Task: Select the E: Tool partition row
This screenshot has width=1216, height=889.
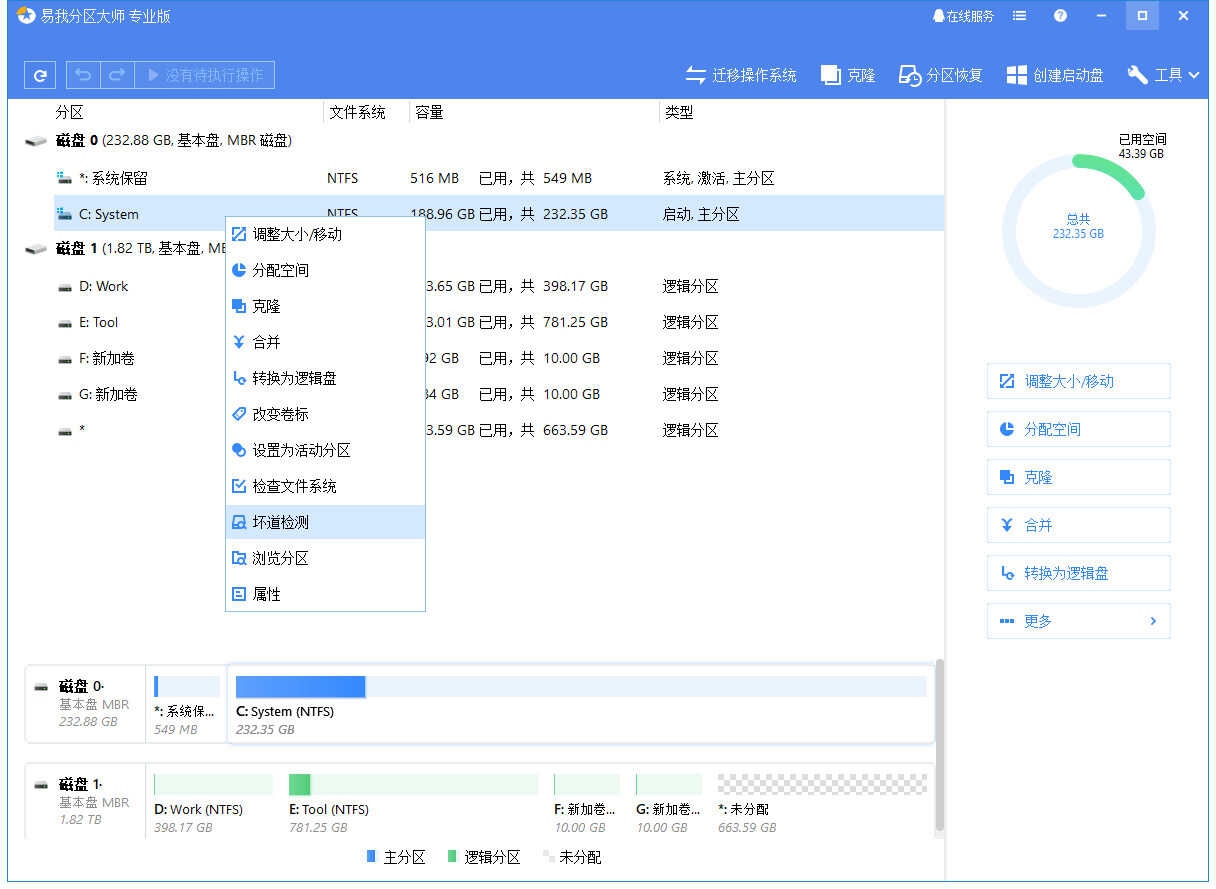Action: pos(498,322)
